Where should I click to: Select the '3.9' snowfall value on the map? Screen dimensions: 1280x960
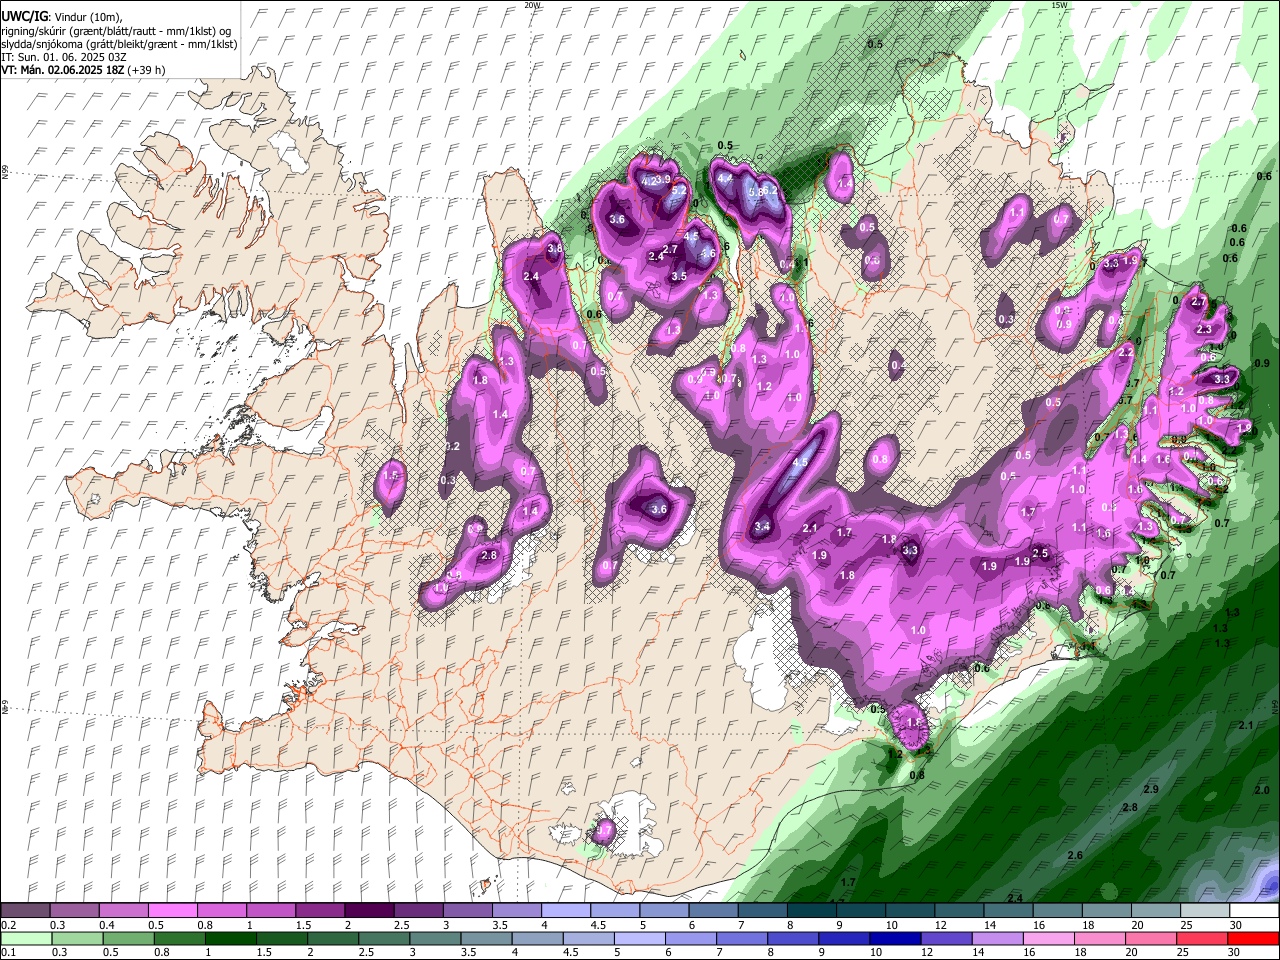point(662,180)
